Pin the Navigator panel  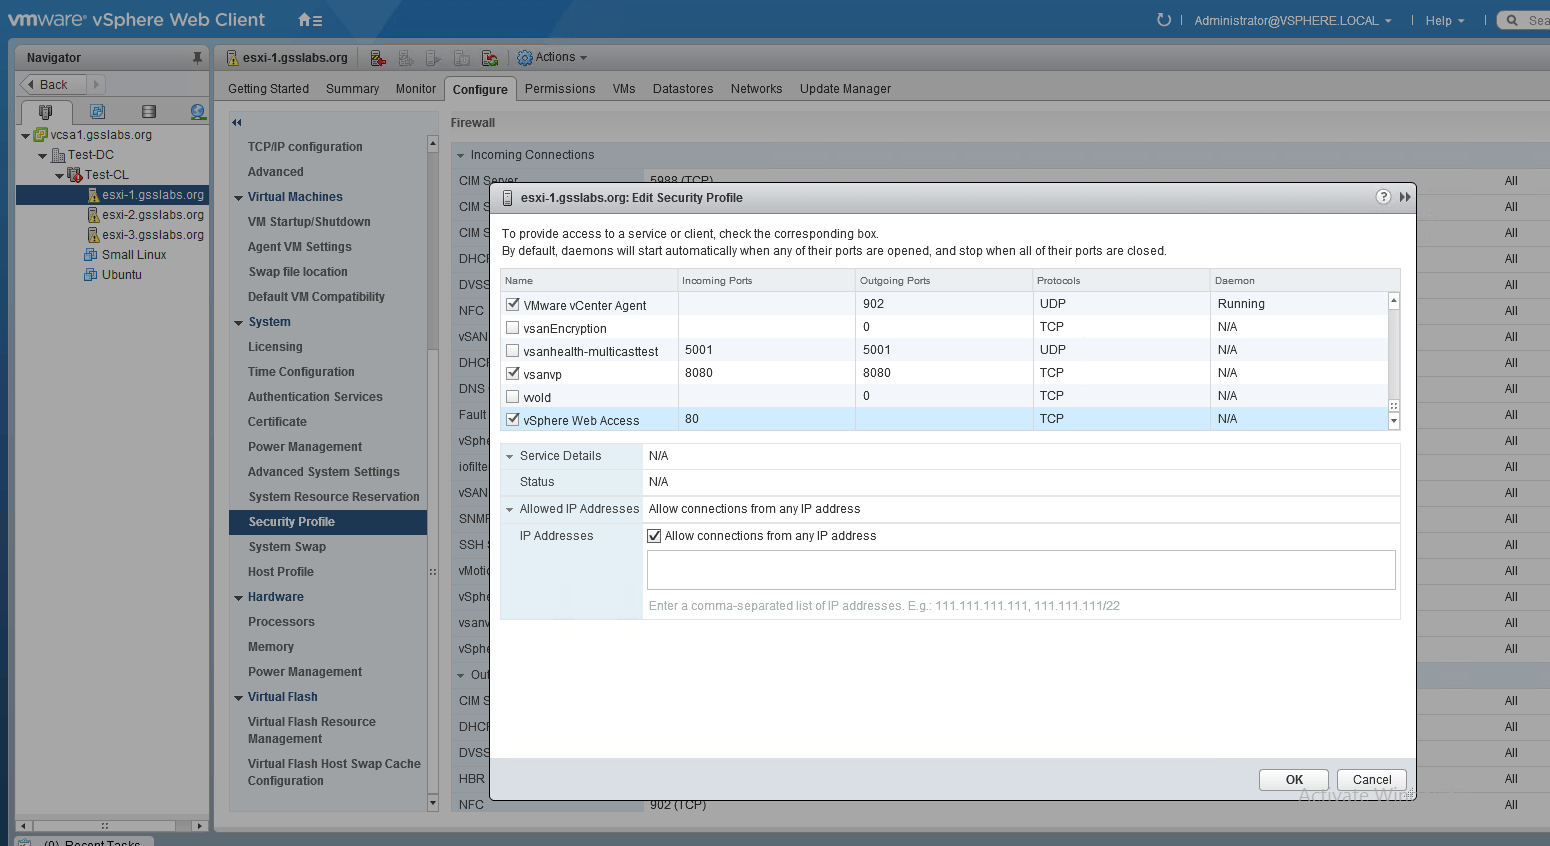click(197, 58)
